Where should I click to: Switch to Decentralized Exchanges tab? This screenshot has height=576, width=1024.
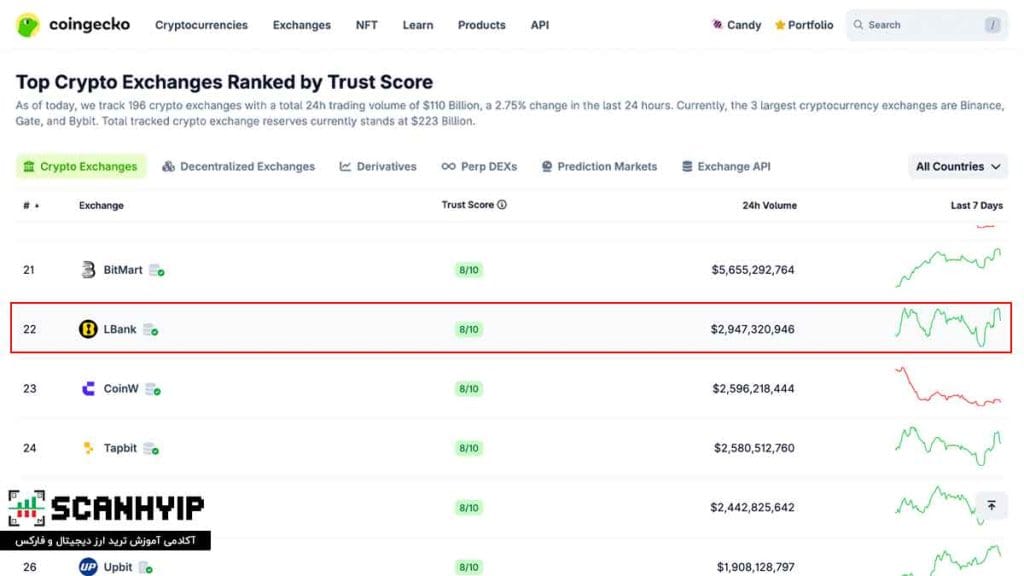(x=238, y=167)
